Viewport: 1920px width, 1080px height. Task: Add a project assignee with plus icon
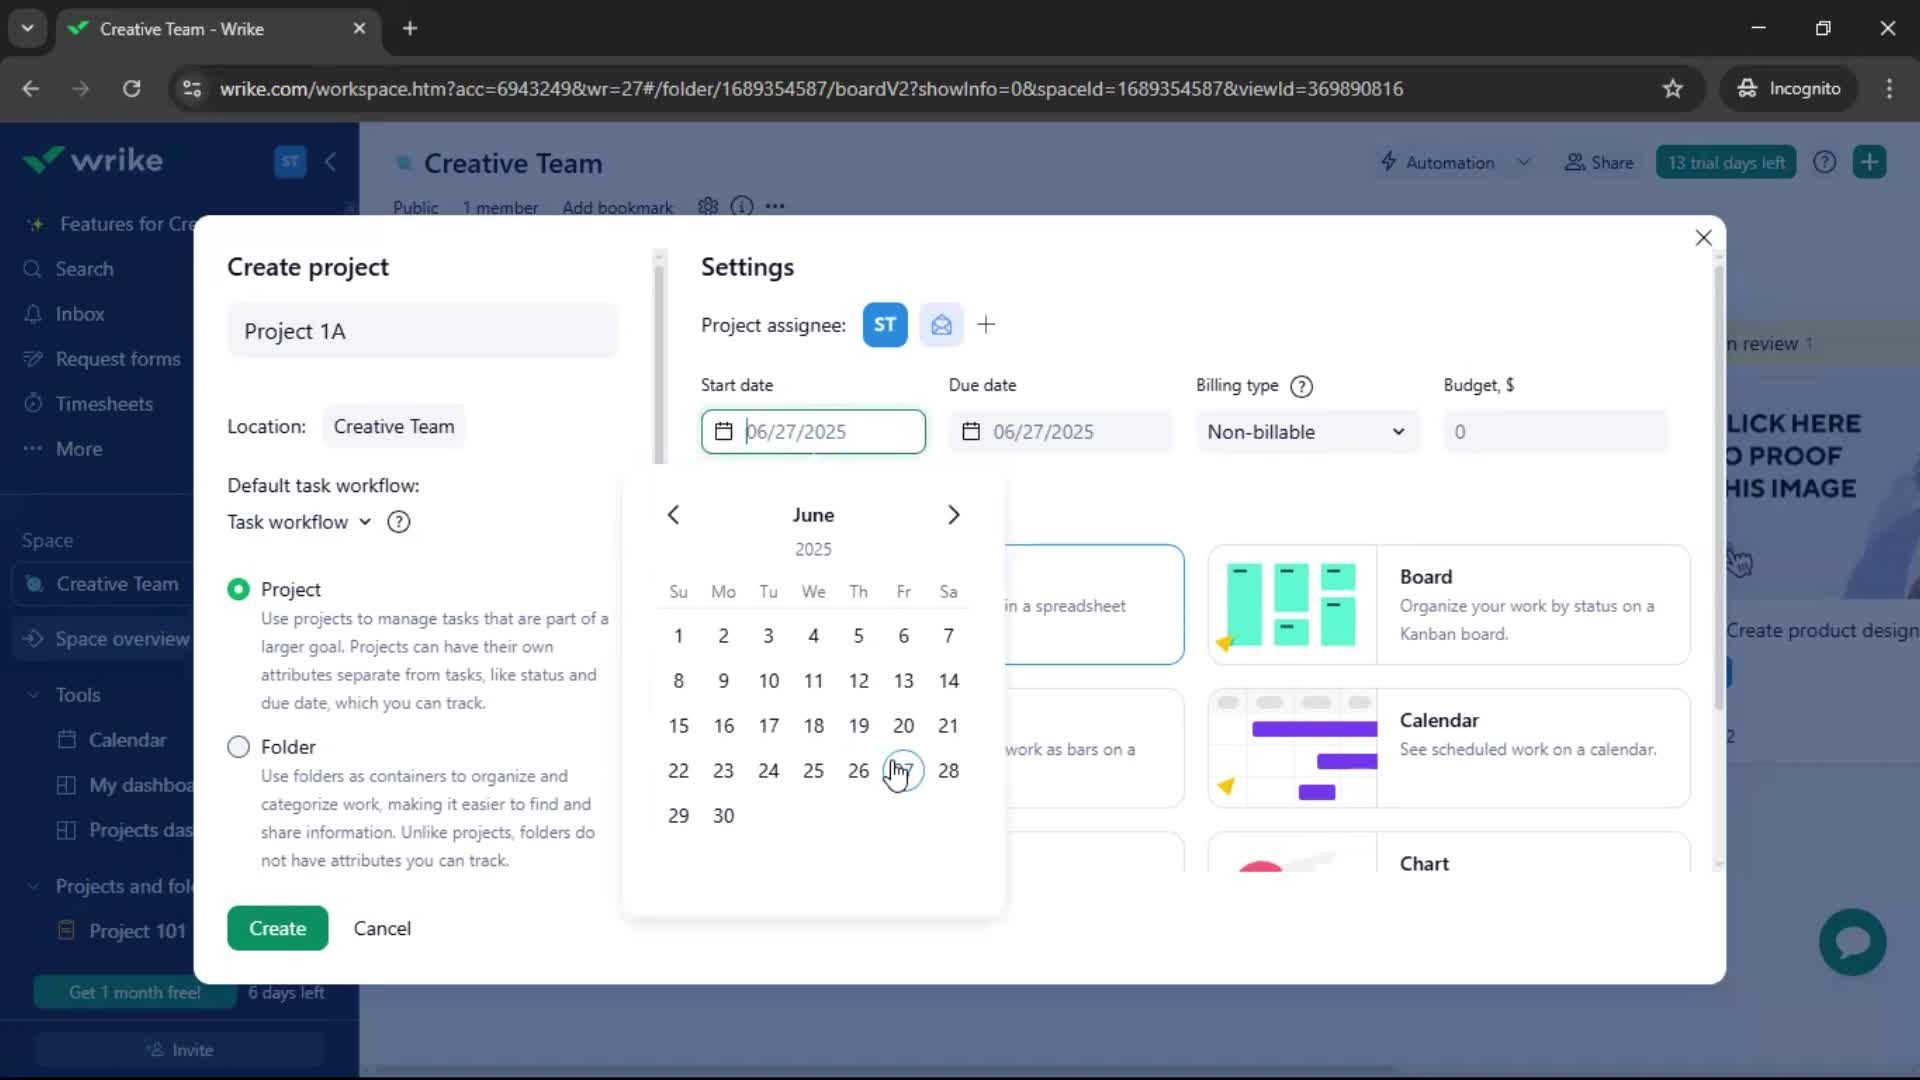tap(986, 325)
